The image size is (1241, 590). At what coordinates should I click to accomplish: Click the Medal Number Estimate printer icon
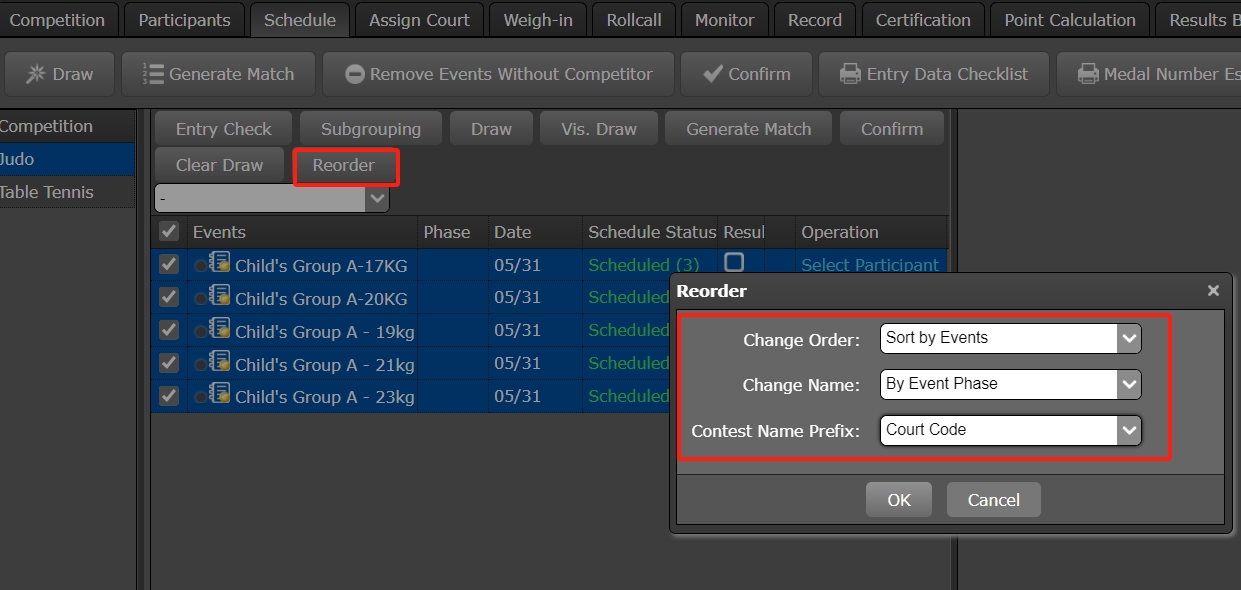click(x=1088, y=73)
